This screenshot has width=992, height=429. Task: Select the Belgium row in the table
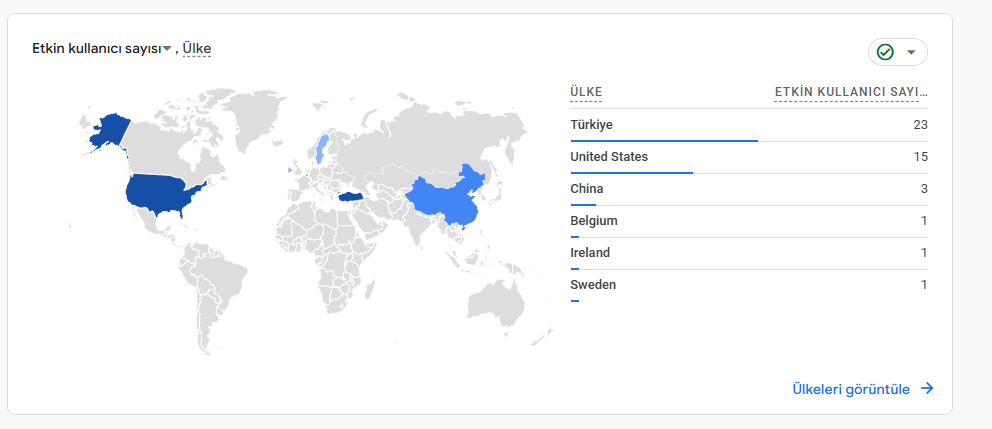[x=749, y=221]
